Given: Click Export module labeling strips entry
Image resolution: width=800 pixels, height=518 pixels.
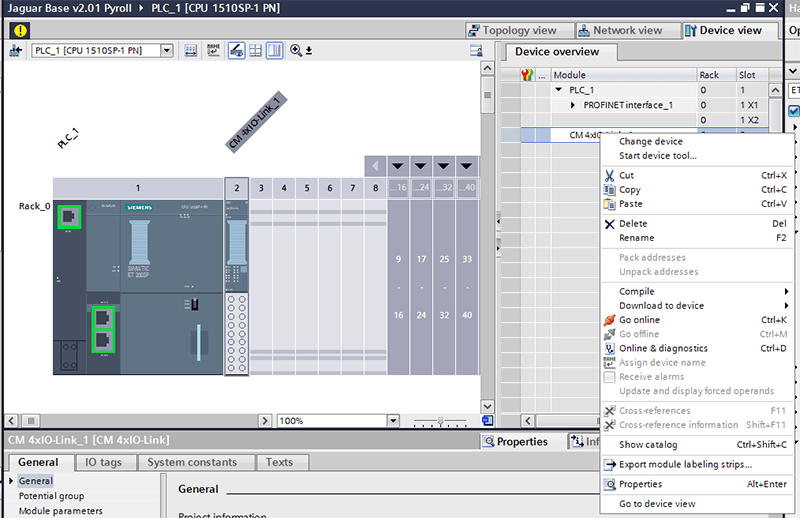Looking at the screenshot, I should click(x=697, y=465).
